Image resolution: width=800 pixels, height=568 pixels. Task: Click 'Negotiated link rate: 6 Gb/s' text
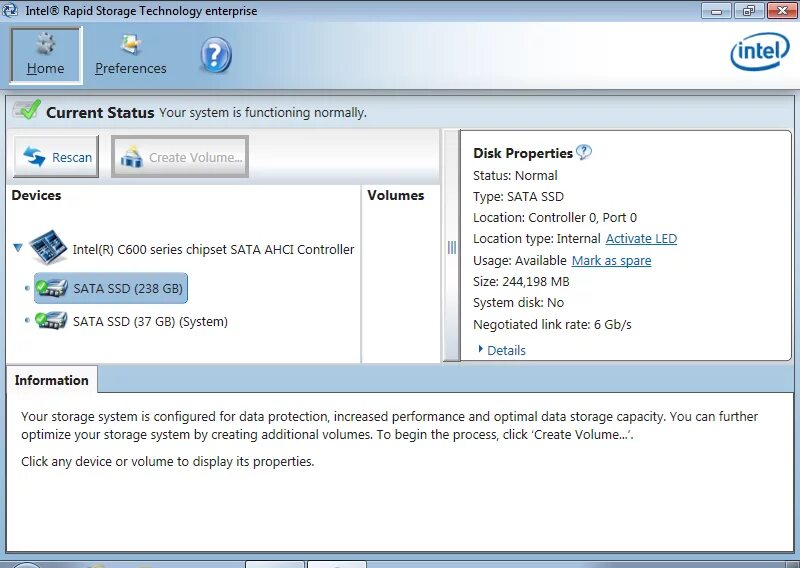click(x=552, y=325)
